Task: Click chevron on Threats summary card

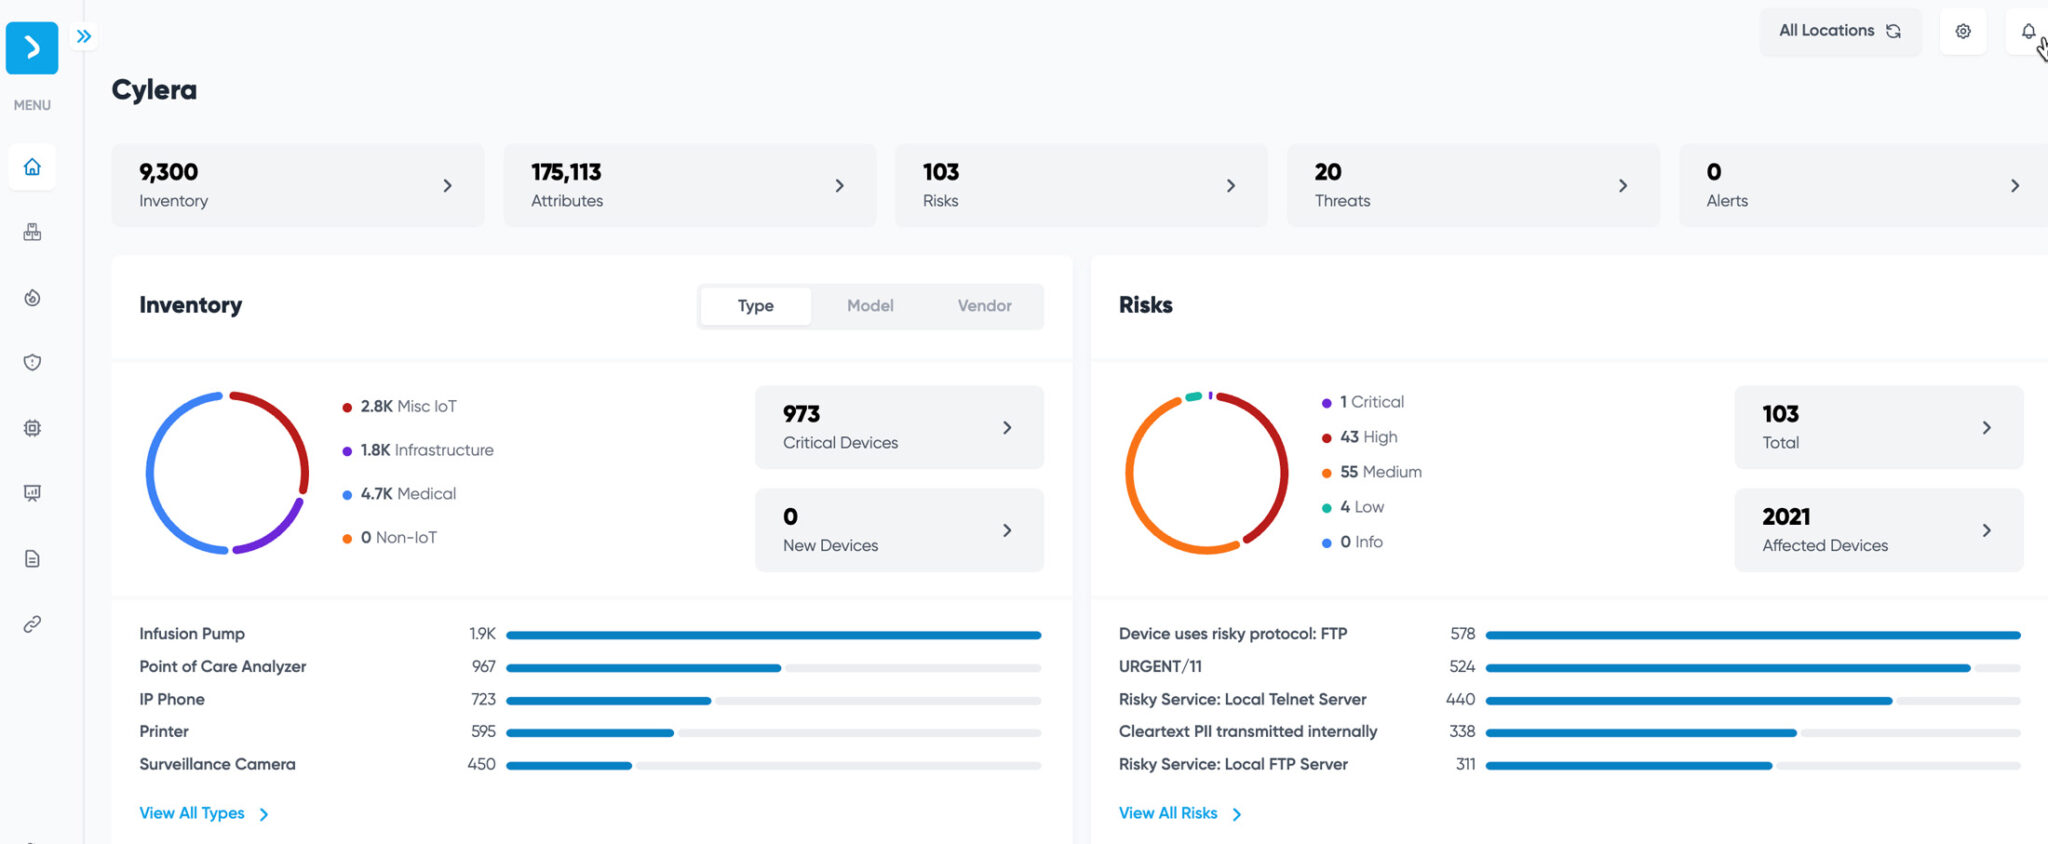Action: click(1623, 185)
